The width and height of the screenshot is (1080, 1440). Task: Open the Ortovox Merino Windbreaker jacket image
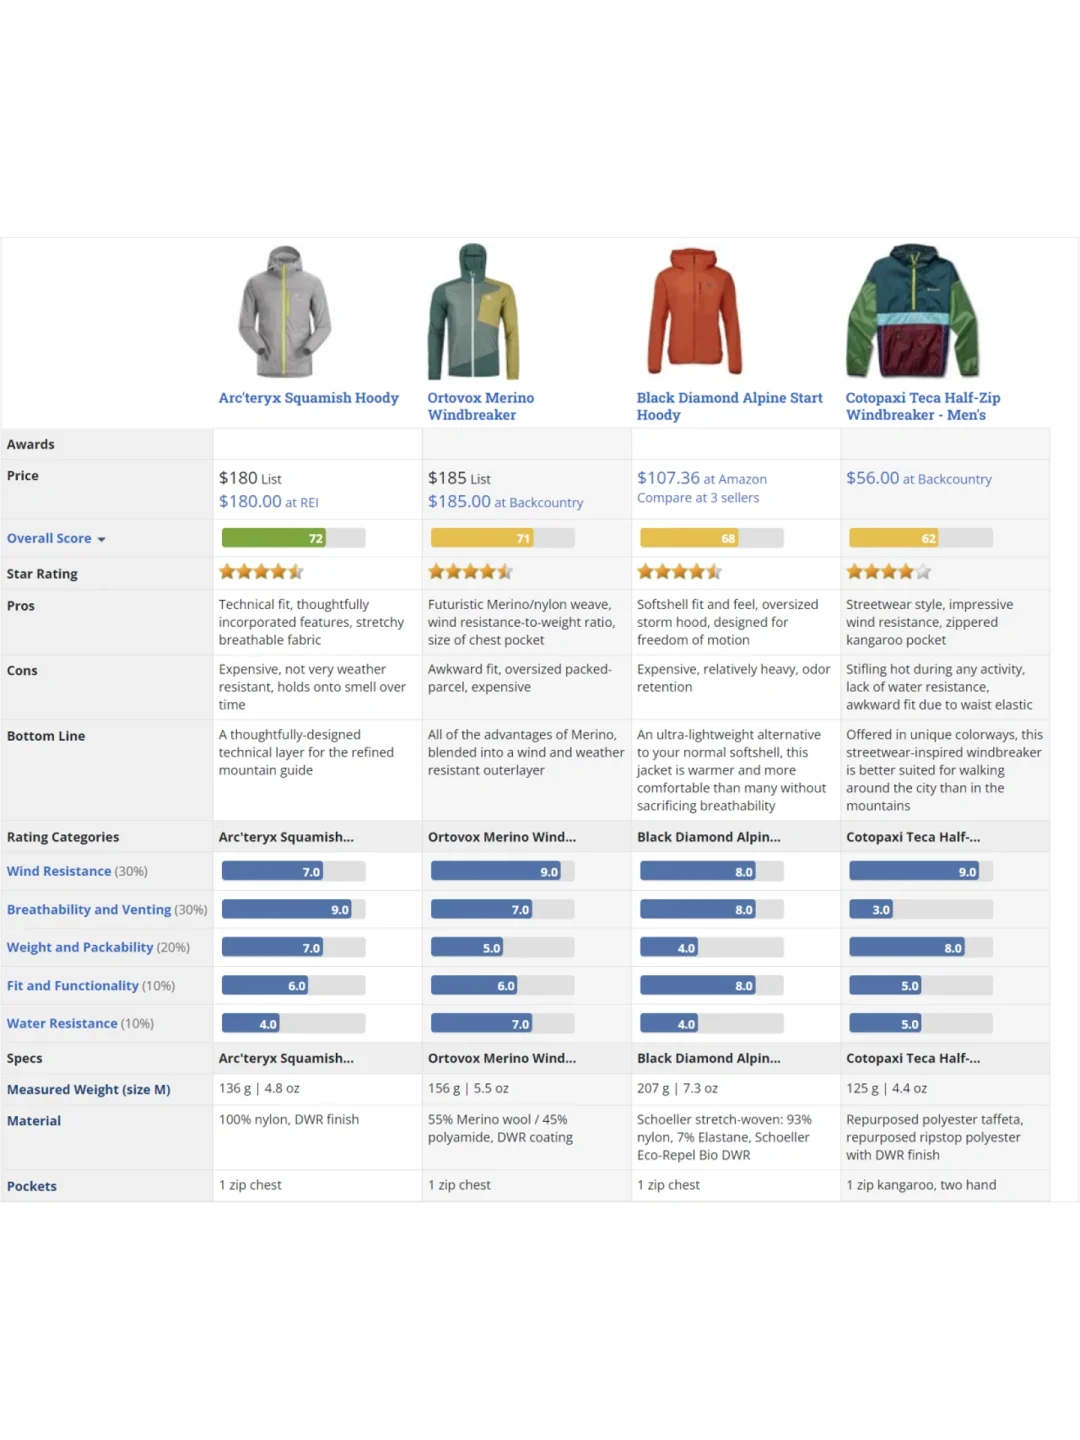474,312
